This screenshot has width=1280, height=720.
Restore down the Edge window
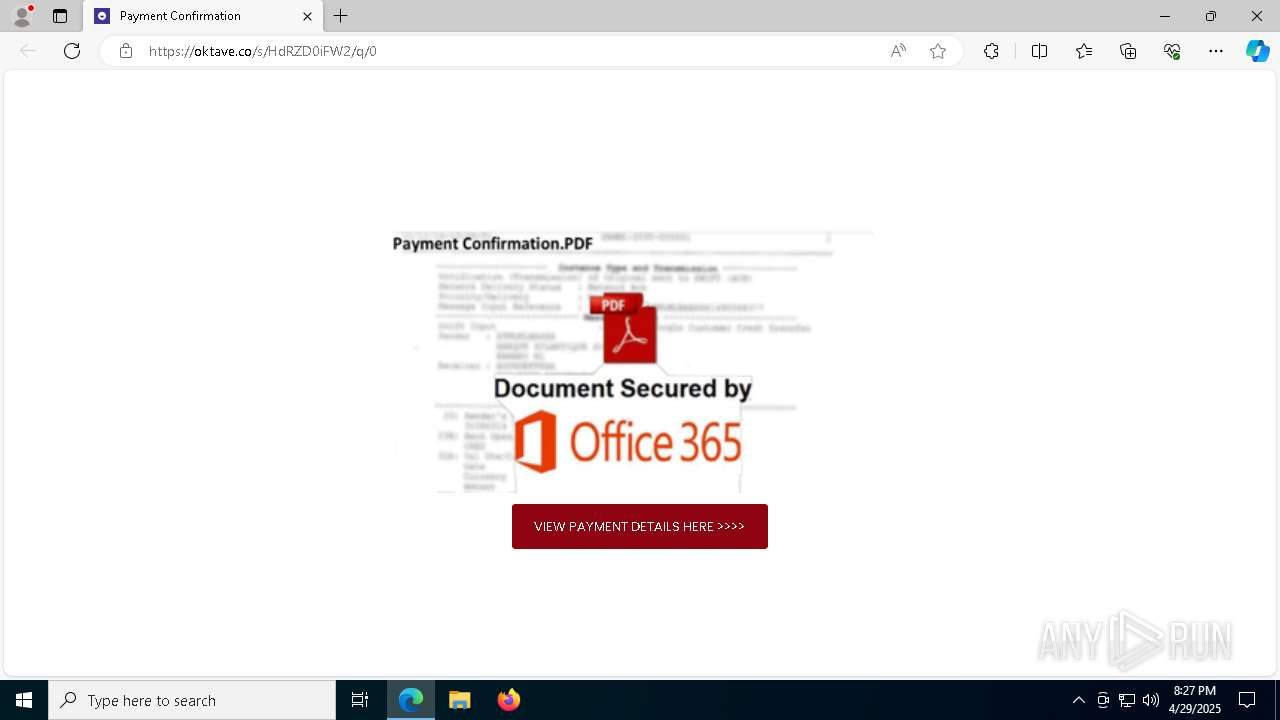[1210, 16]
